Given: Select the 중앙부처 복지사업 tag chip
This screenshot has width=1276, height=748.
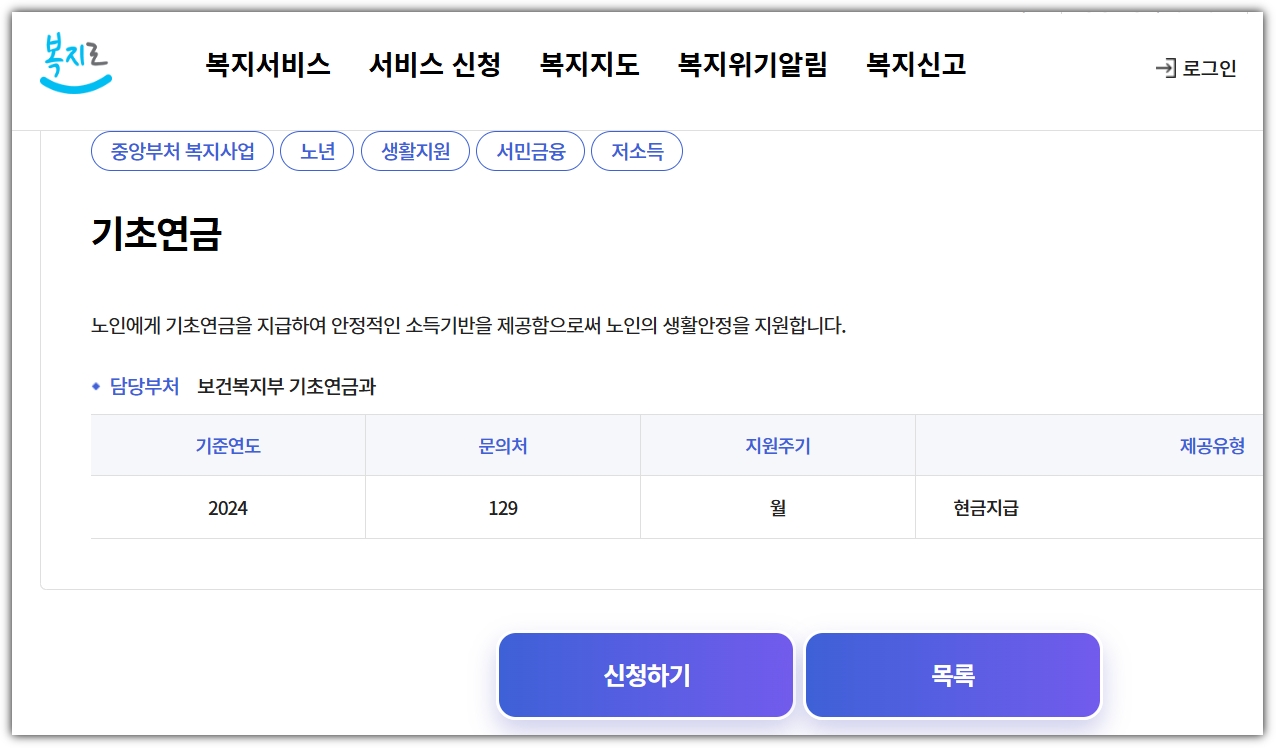Looking at the screenshot, I should coord(180,151).
